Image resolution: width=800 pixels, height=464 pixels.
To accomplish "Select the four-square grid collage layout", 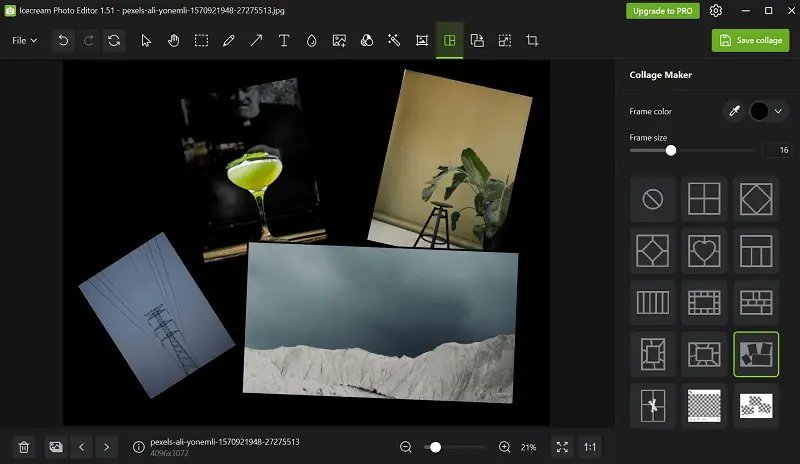I will click(704, 199).
